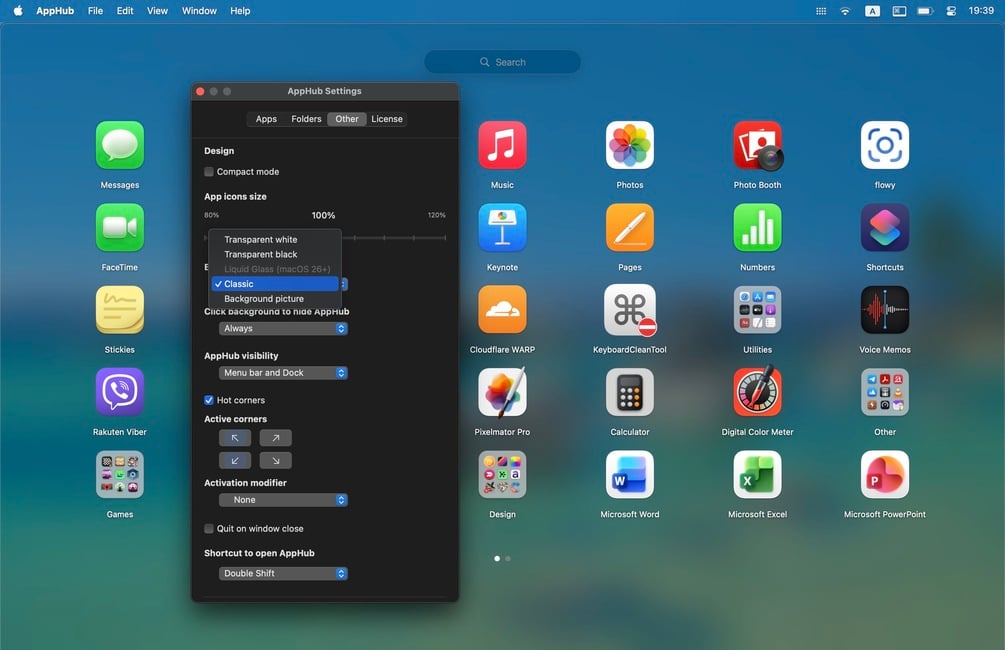
Task: Switch to the Folders settings tab
Action: (x=306, y=119)
